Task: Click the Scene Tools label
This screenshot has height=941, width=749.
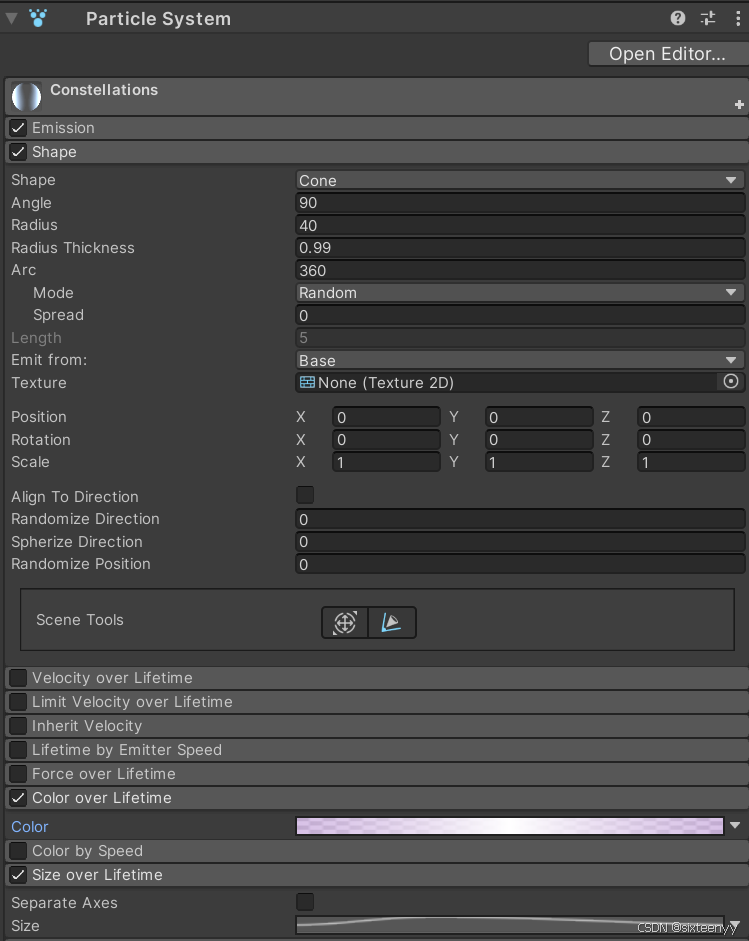Action: point(80,620)
